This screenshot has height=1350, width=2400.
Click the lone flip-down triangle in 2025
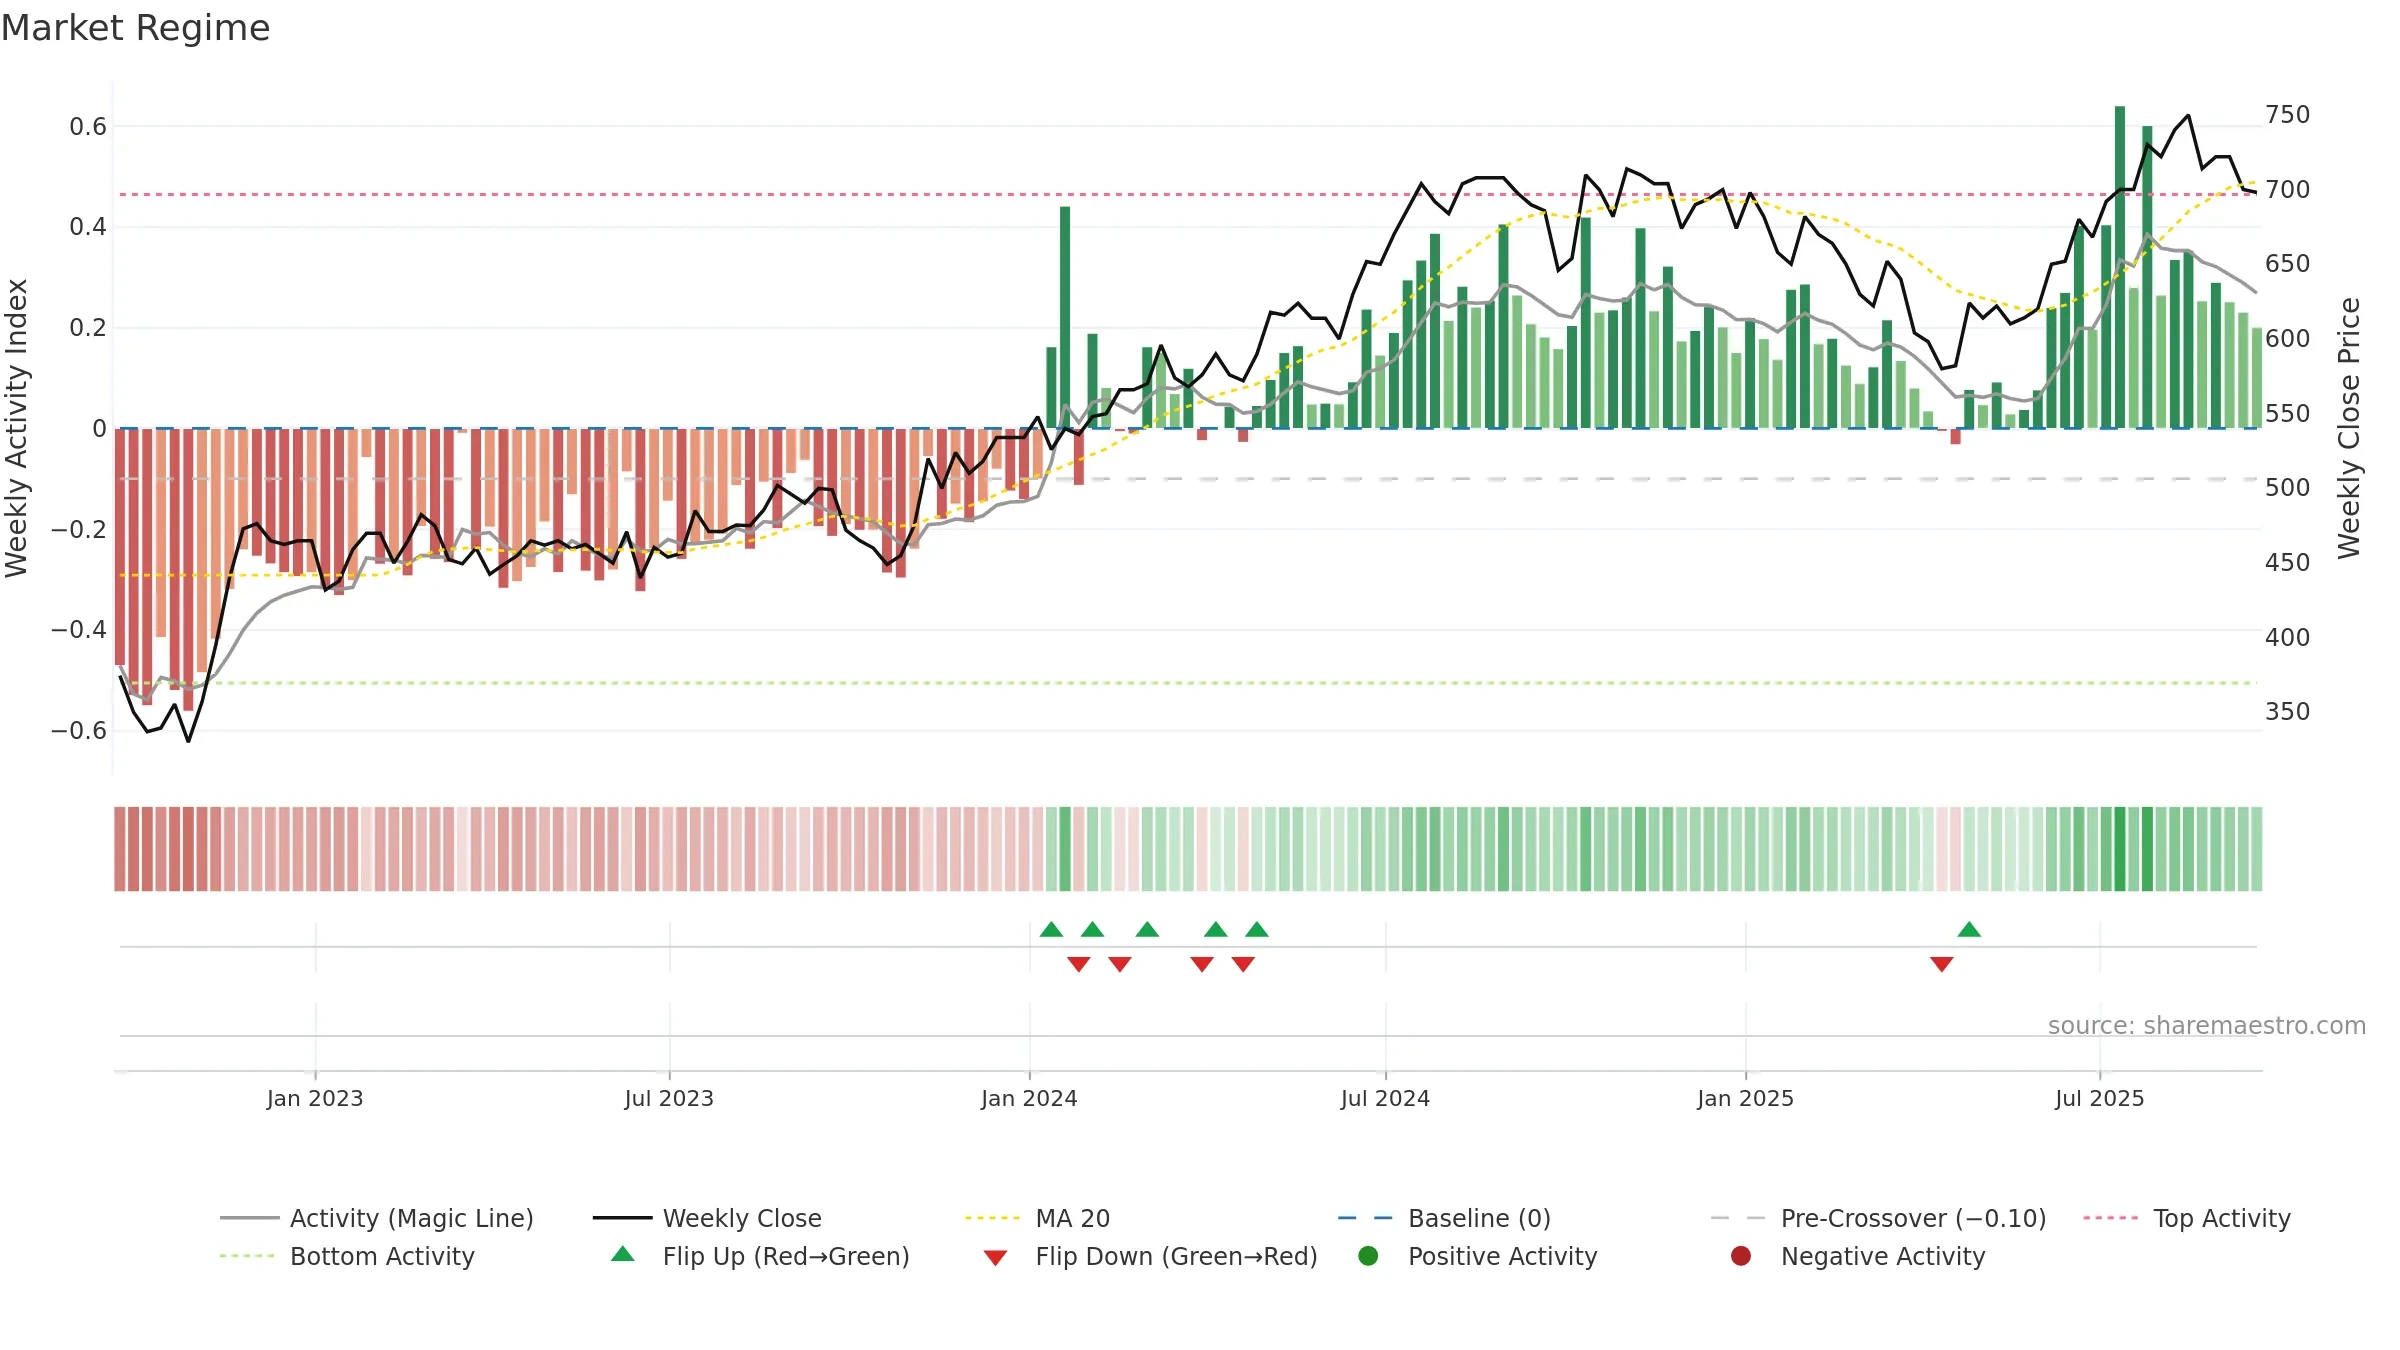1942,964
